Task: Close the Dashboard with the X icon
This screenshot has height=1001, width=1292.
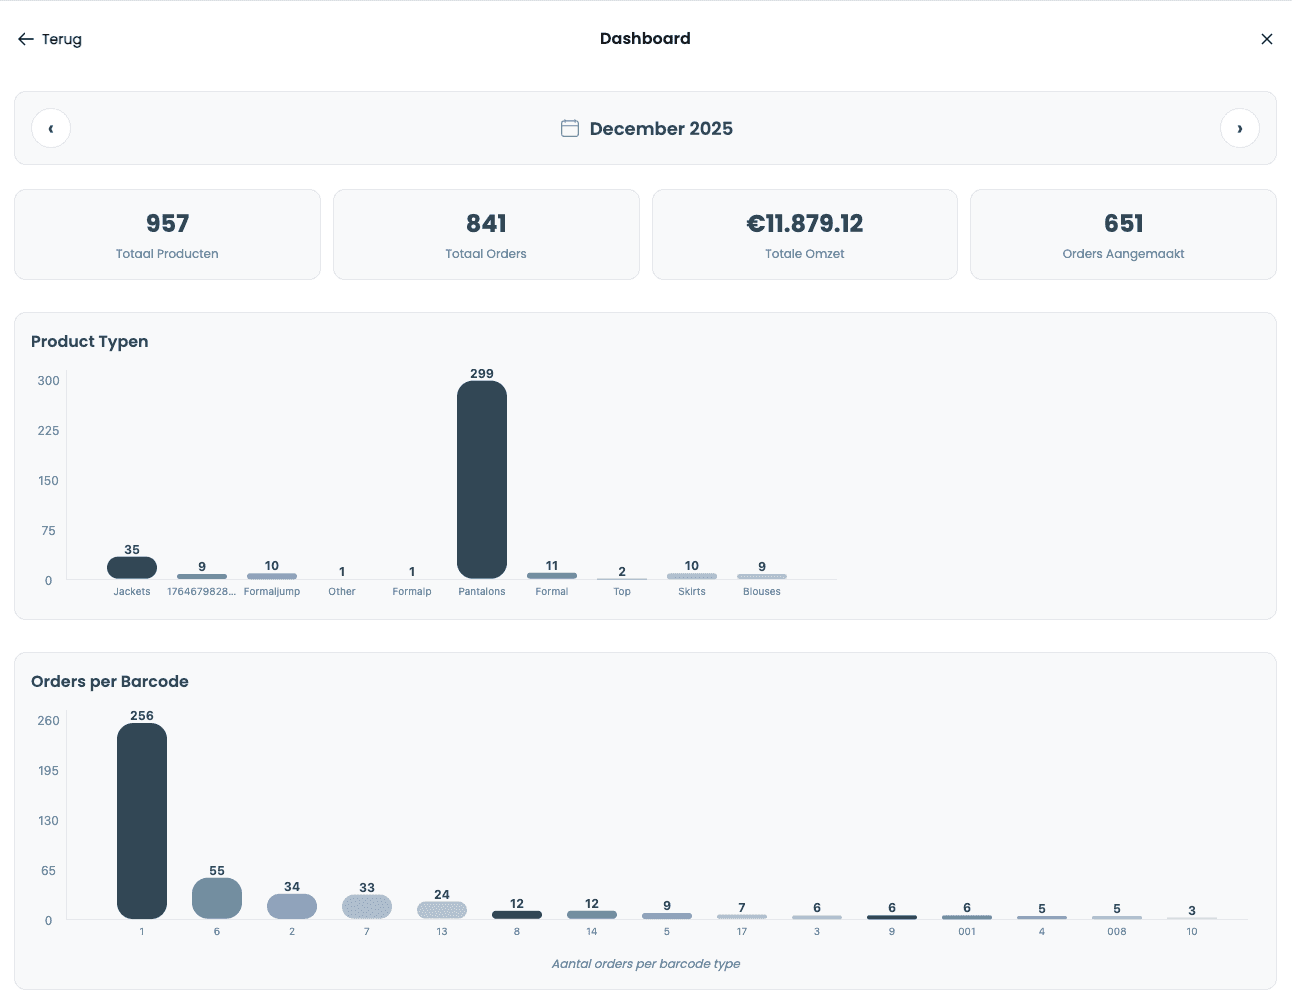Action: [1267, 39]
